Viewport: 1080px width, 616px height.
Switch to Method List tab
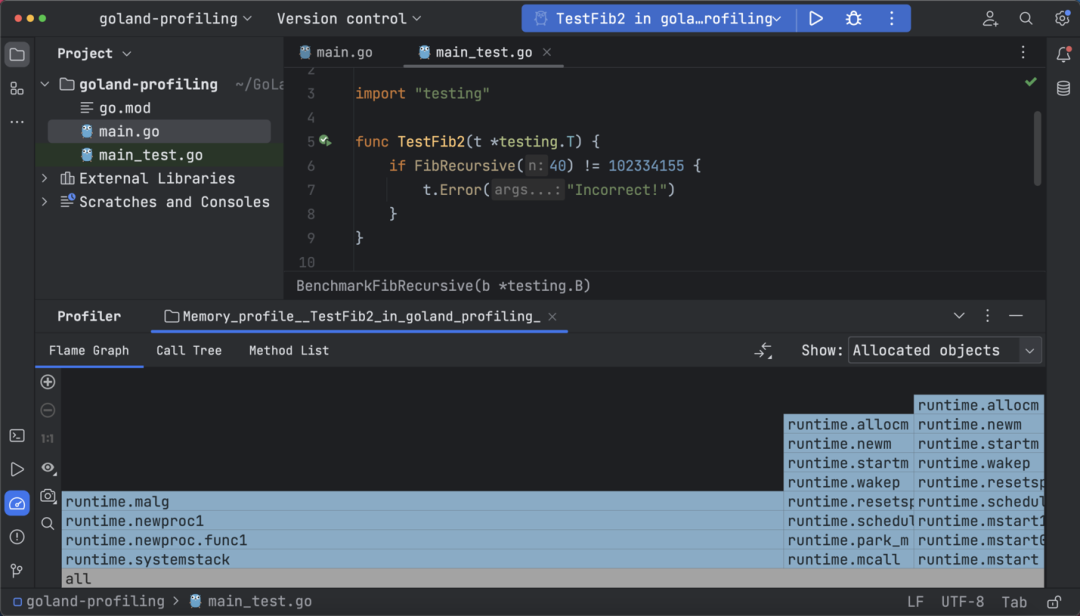[289, 351]
